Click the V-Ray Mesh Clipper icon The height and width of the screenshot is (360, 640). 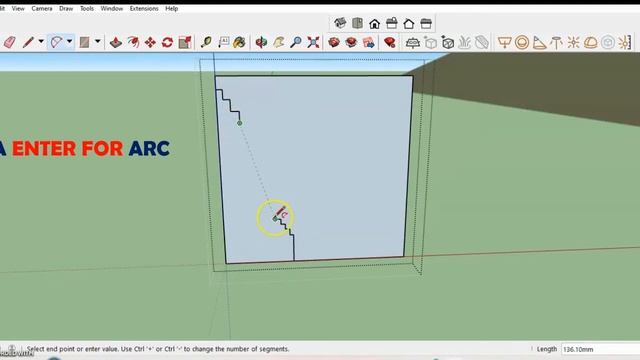tap(482, 42)
